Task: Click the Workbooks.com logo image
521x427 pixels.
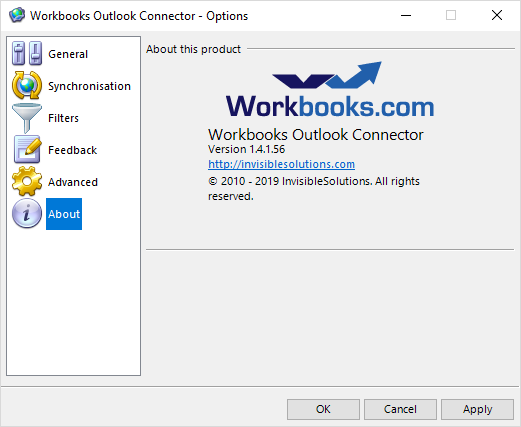Action: (330, 89)
